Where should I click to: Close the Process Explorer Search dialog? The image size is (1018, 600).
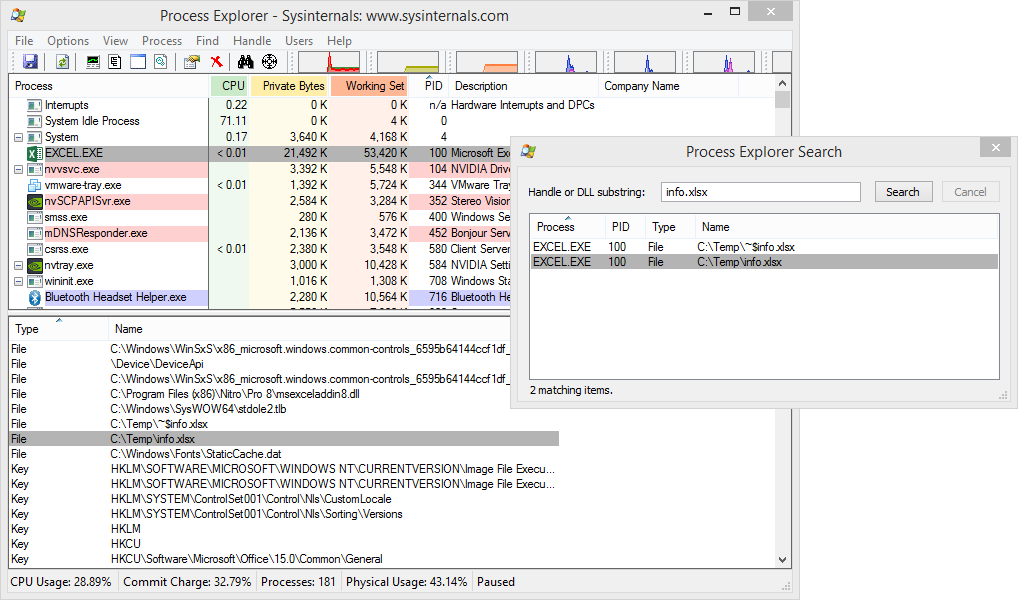[996, 148]
